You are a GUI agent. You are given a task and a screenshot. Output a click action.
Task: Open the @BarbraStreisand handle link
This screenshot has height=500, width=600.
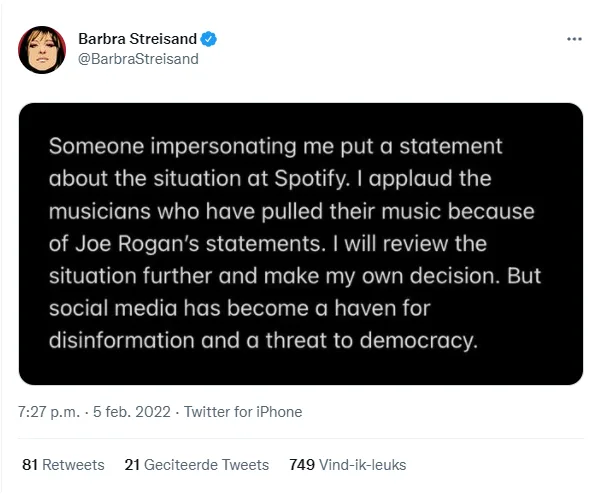click(x=138, y=58)
